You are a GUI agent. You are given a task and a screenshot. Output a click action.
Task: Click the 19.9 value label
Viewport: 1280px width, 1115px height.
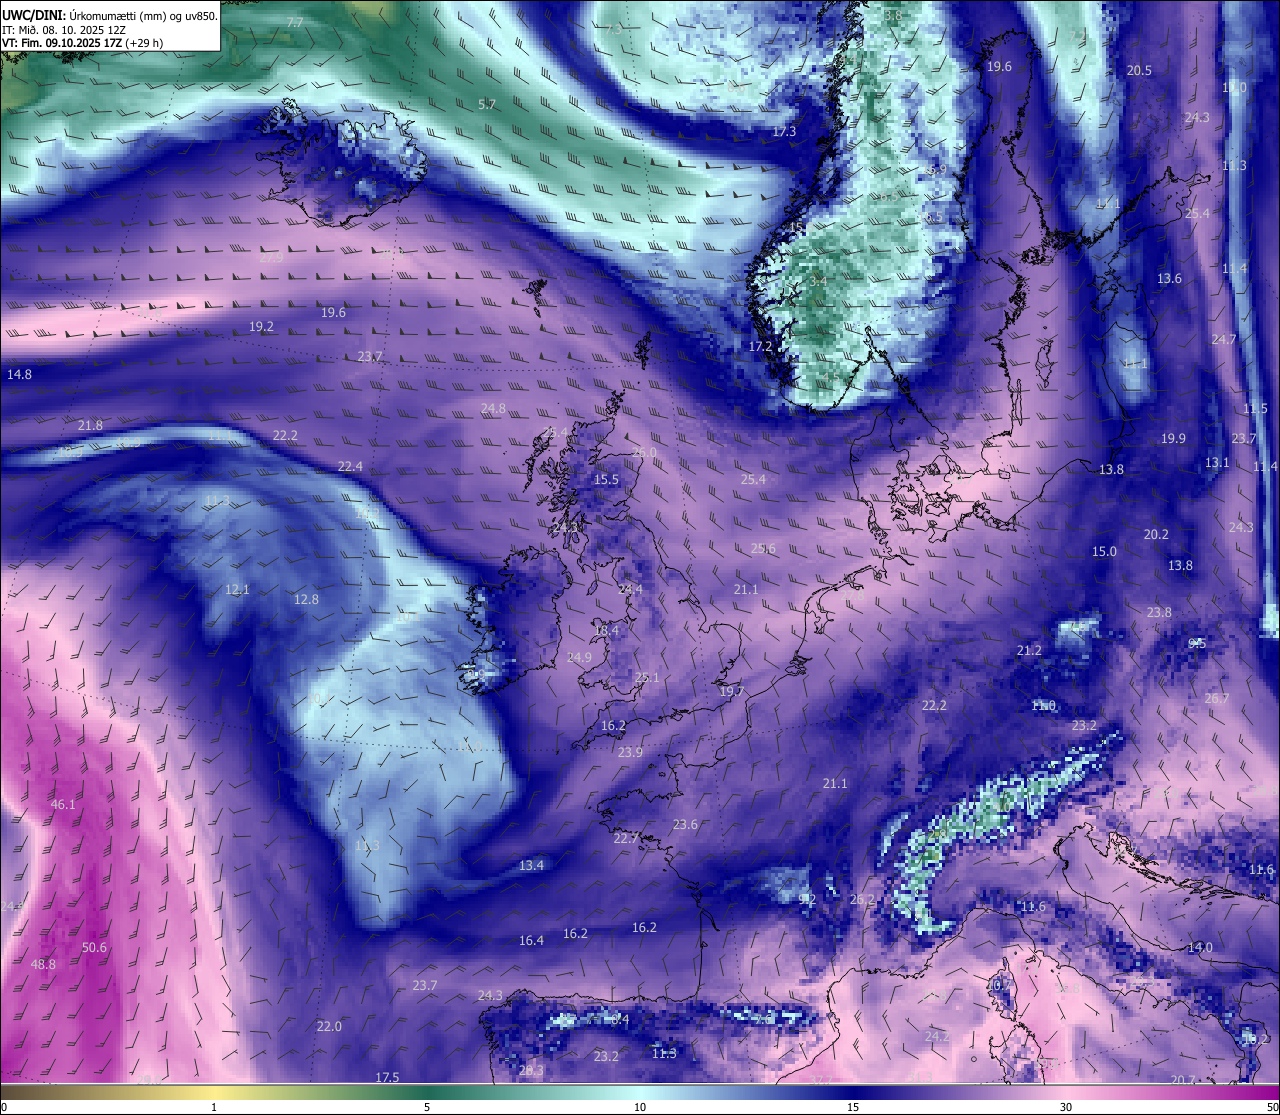coord(1173,438)
